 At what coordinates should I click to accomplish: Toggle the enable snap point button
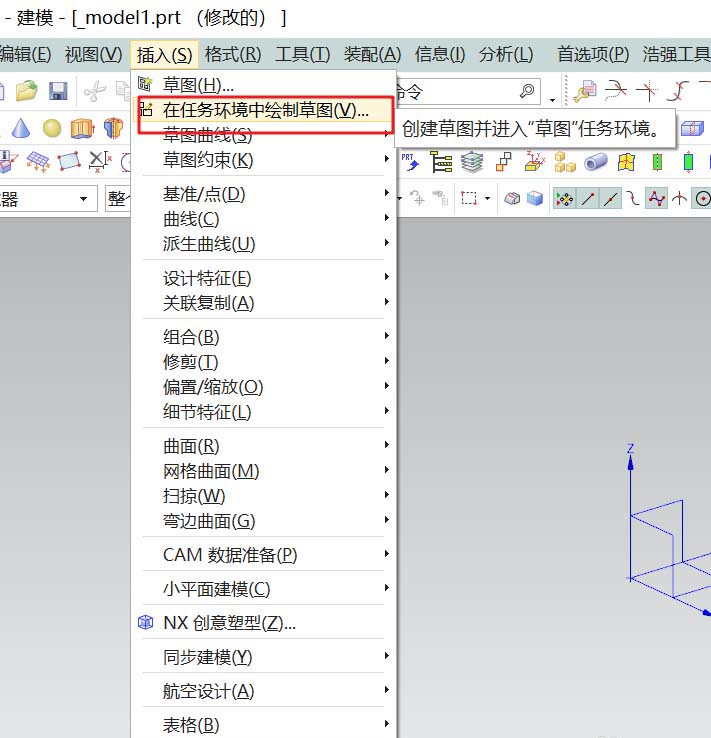point(564,199)
